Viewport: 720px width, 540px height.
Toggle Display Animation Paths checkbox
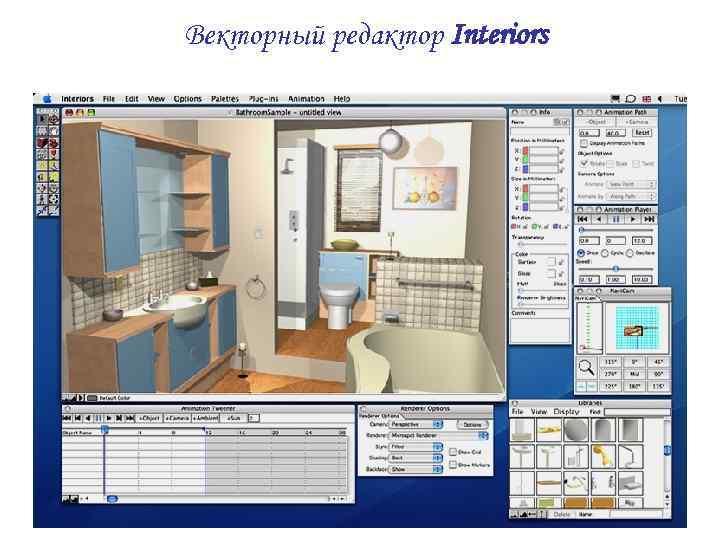point(584,143)
